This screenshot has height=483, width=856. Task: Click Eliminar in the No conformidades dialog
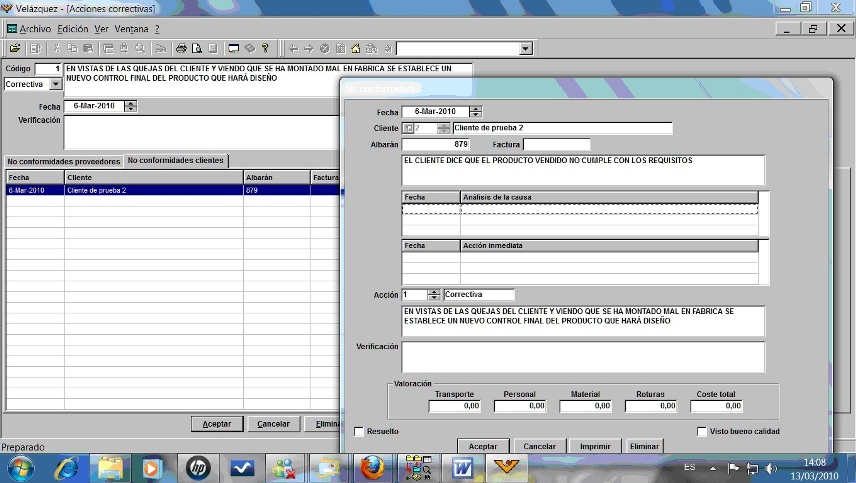coord(644,446)
